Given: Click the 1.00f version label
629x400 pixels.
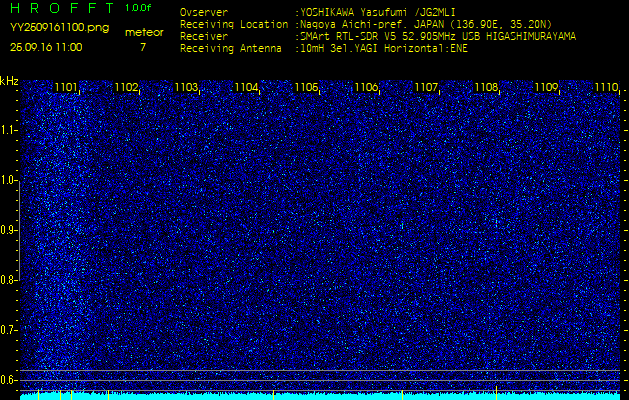Looking at the screenshot, I should (x=139, y=8).
